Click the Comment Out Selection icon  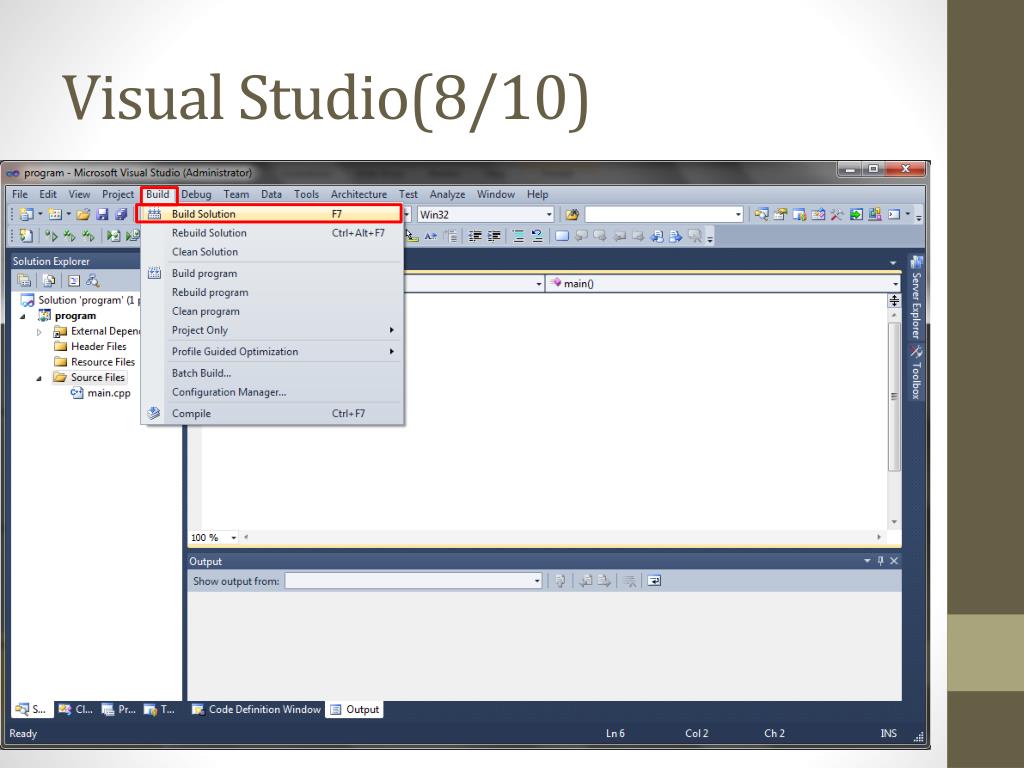coord(518,236)
